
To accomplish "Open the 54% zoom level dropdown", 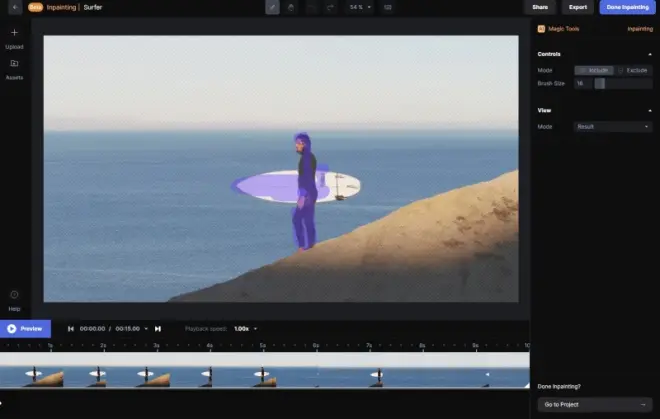I will coord(359,7).
